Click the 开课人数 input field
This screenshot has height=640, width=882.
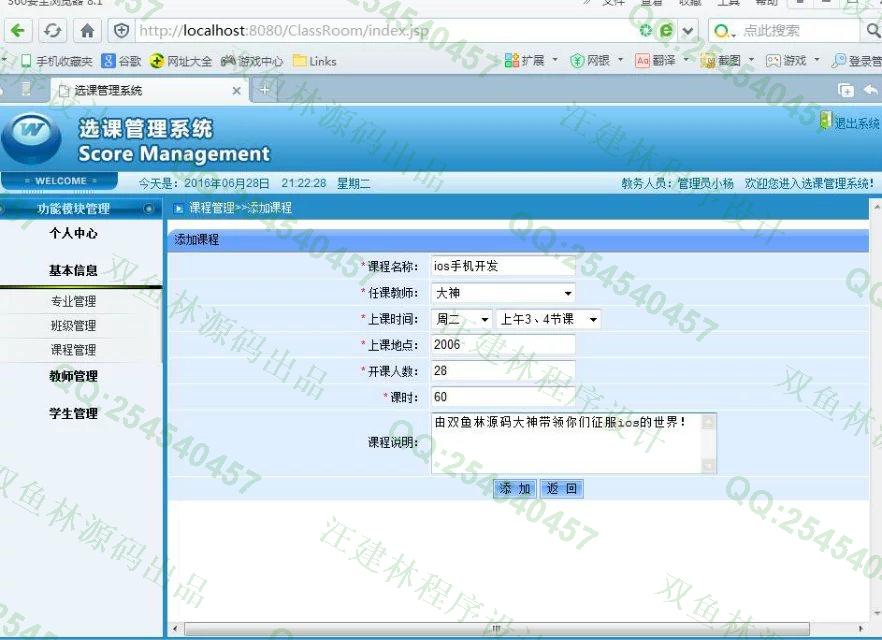[503, 371]
